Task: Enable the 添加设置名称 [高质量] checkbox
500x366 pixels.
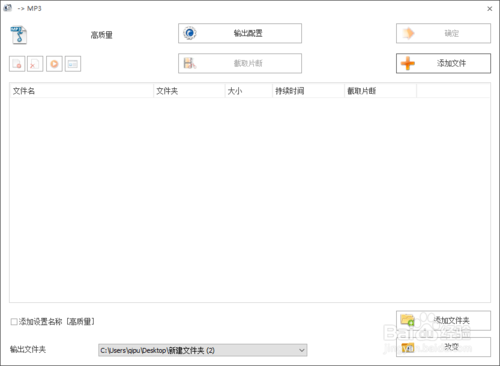Action: [14, 322]
